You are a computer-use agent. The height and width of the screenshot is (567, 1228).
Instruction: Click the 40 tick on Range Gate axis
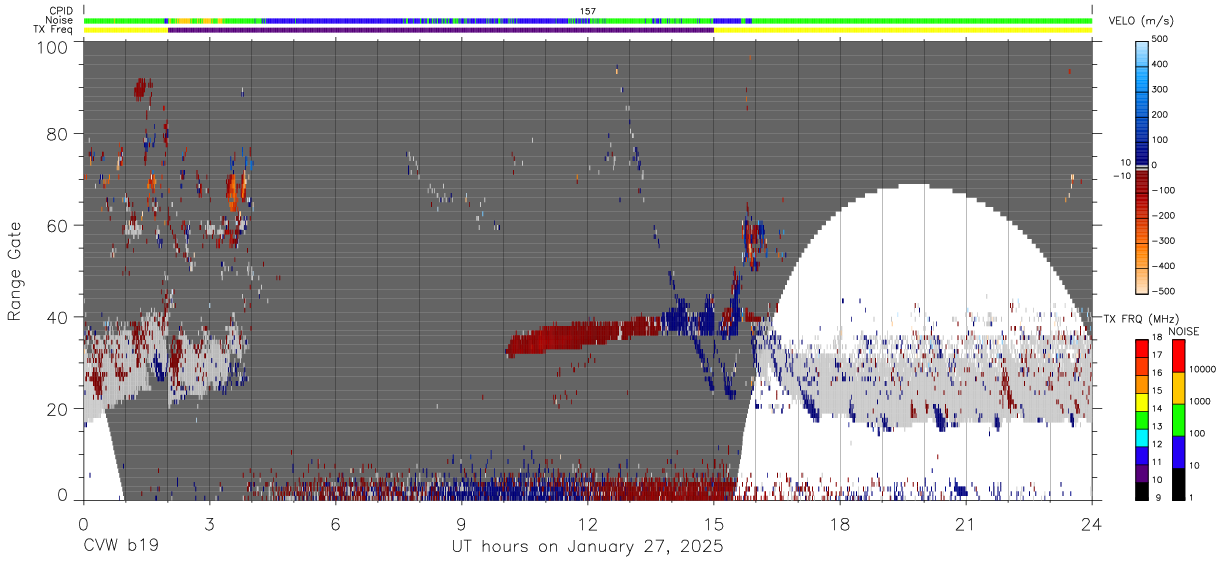[59, 317]
